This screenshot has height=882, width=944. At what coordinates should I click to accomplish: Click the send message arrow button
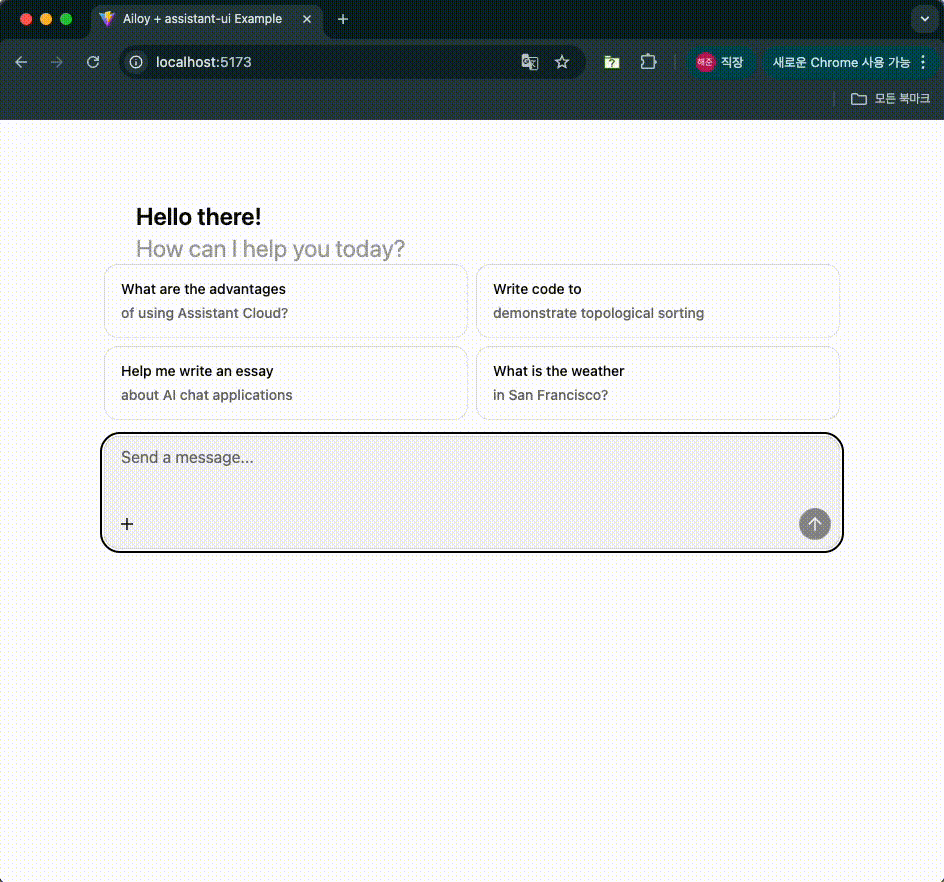[x=814, y=524]
